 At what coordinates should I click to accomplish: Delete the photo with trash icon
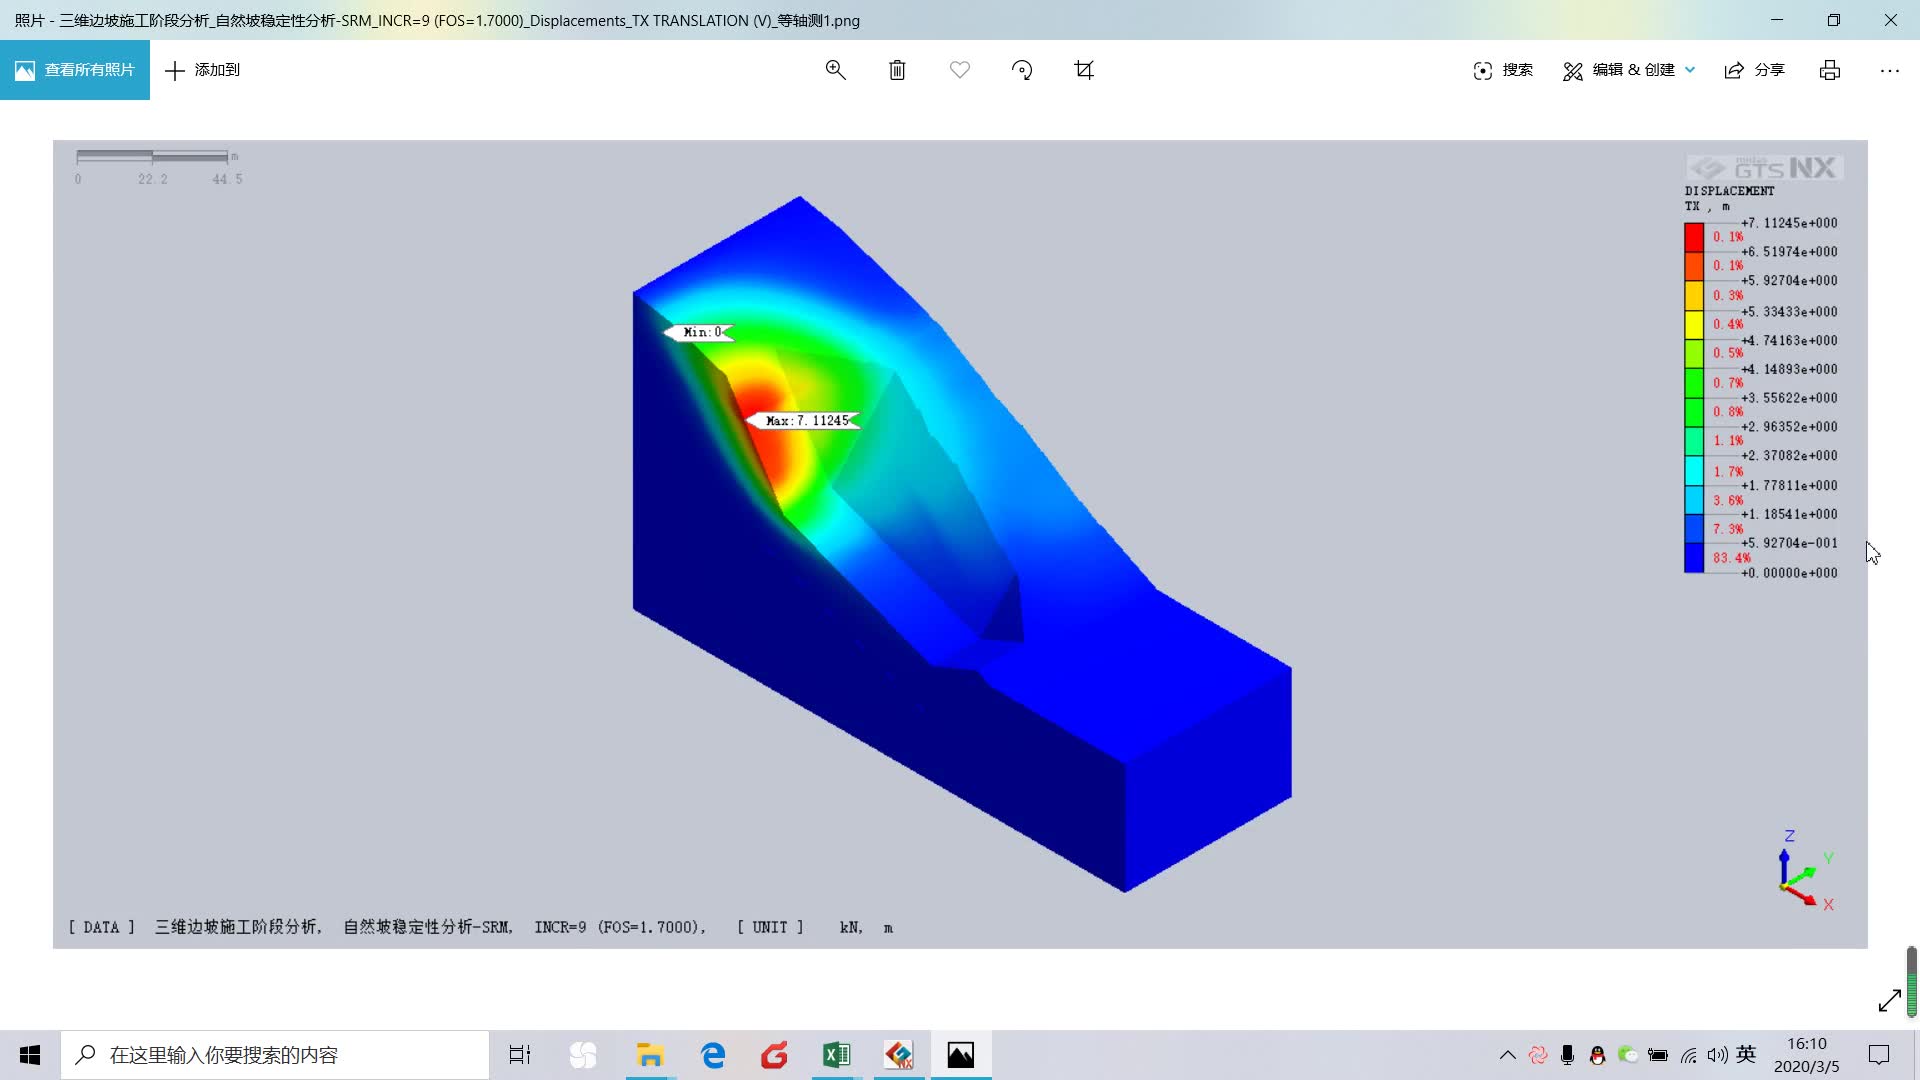tap(898, 70)
